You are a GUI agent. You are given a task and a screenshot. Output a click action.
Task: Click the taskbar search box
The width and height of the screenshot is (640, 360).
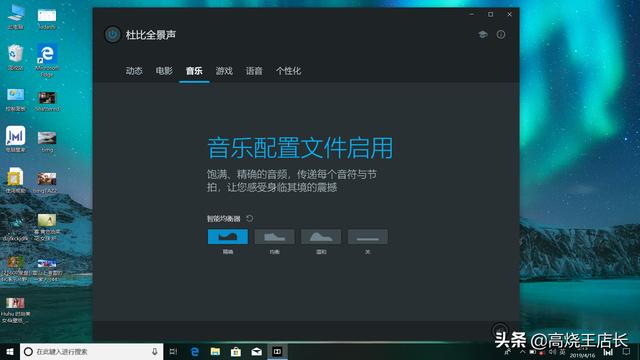(x=91, y=351)
